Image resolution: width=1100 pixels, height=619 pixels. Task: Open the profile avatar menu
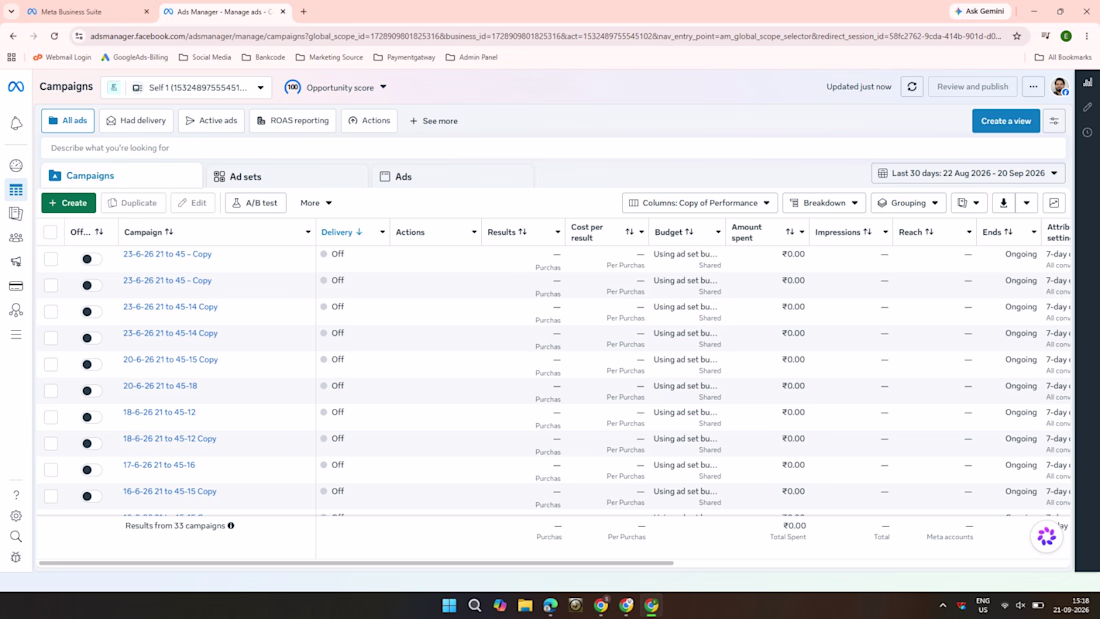[x=1059, y=87]
